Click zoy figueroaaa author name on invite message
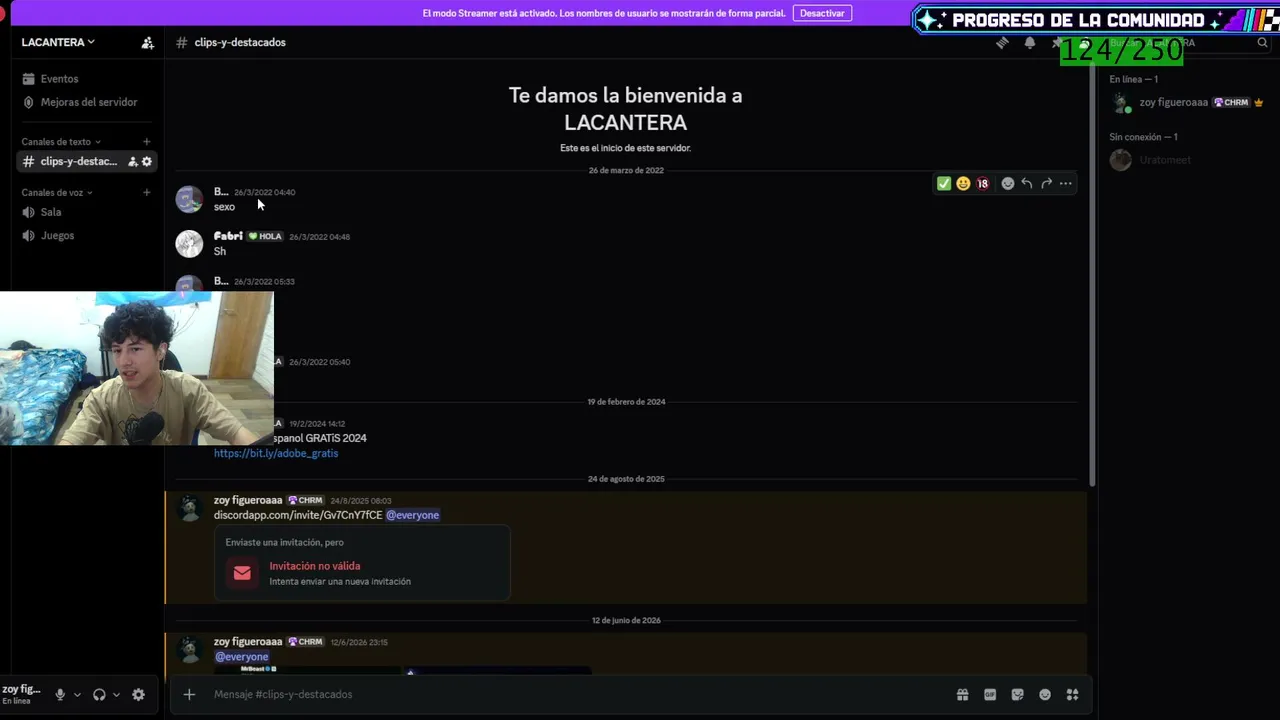The height and width of the screenshot is (720, 1280). tap(248, 501)
